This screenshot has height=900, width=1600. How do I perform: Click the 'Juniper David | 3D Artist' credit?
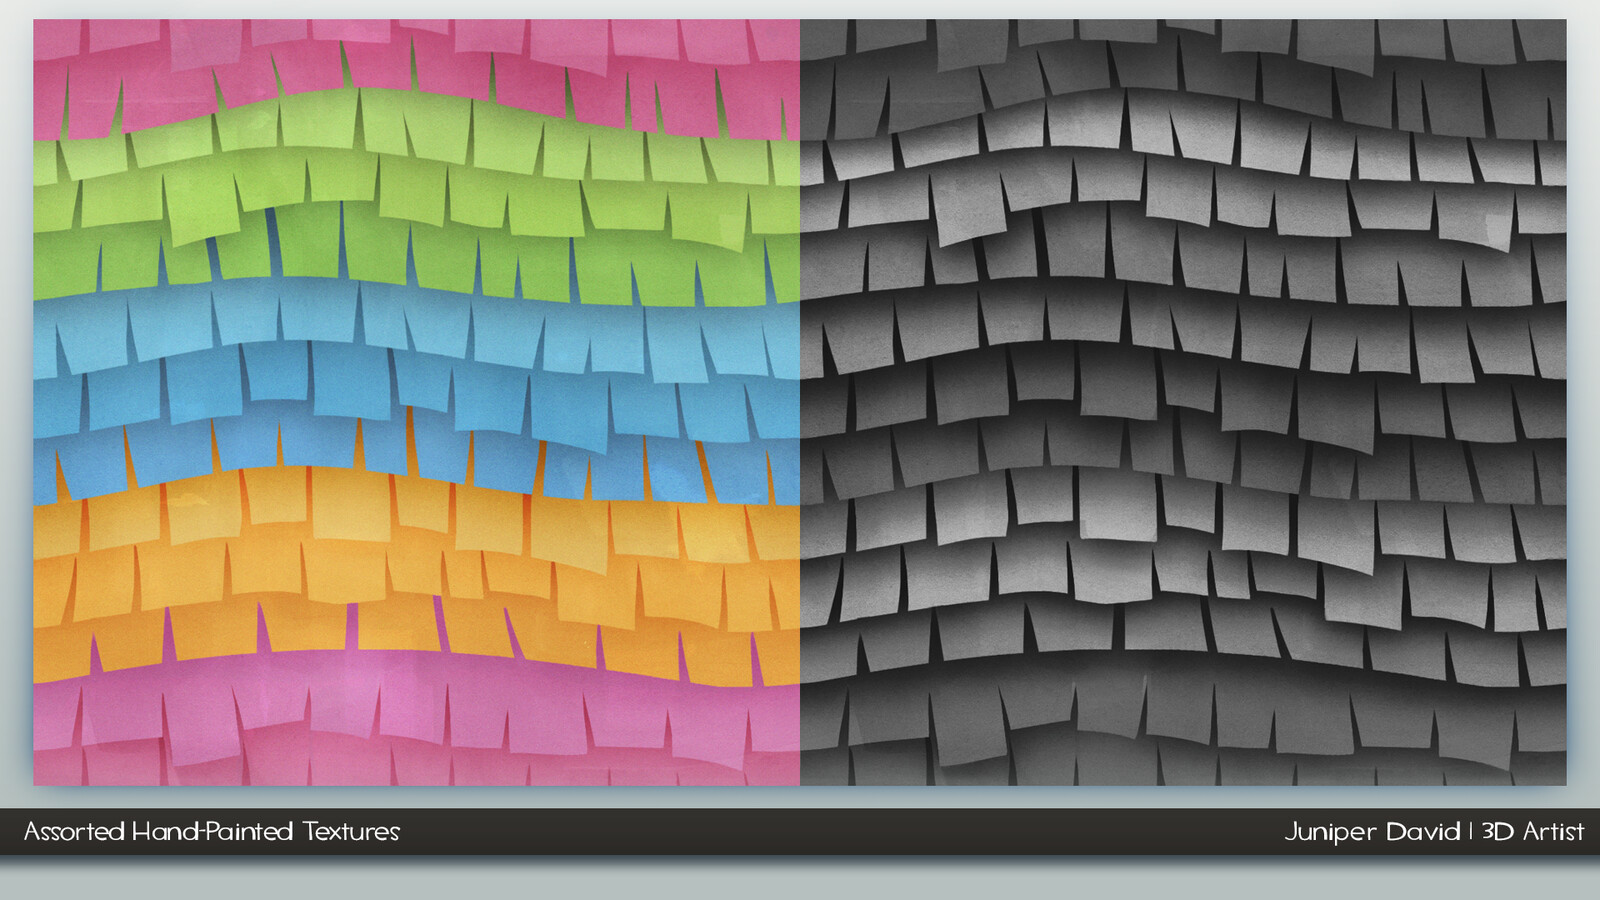(1434, 832)
